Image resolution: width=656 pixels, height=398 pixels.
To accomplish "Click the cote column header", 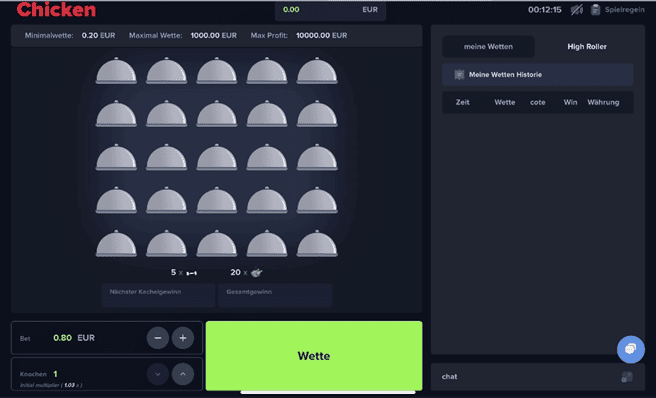I will [538, 102].
